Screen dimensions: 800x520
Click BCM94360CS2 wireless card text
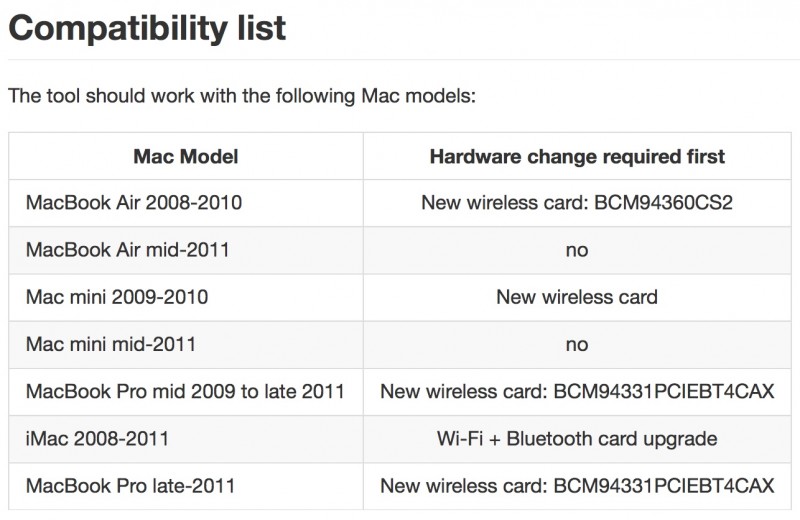663,203
